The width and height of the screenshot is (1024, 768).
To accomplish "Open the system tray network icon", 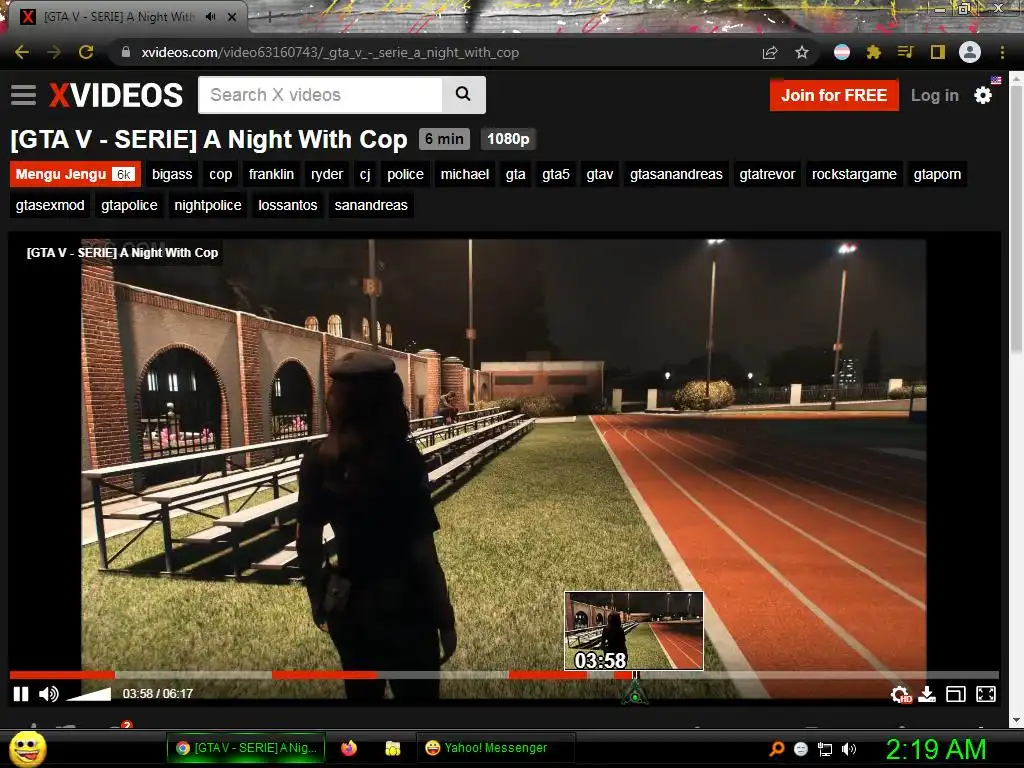I will point(825,749).
